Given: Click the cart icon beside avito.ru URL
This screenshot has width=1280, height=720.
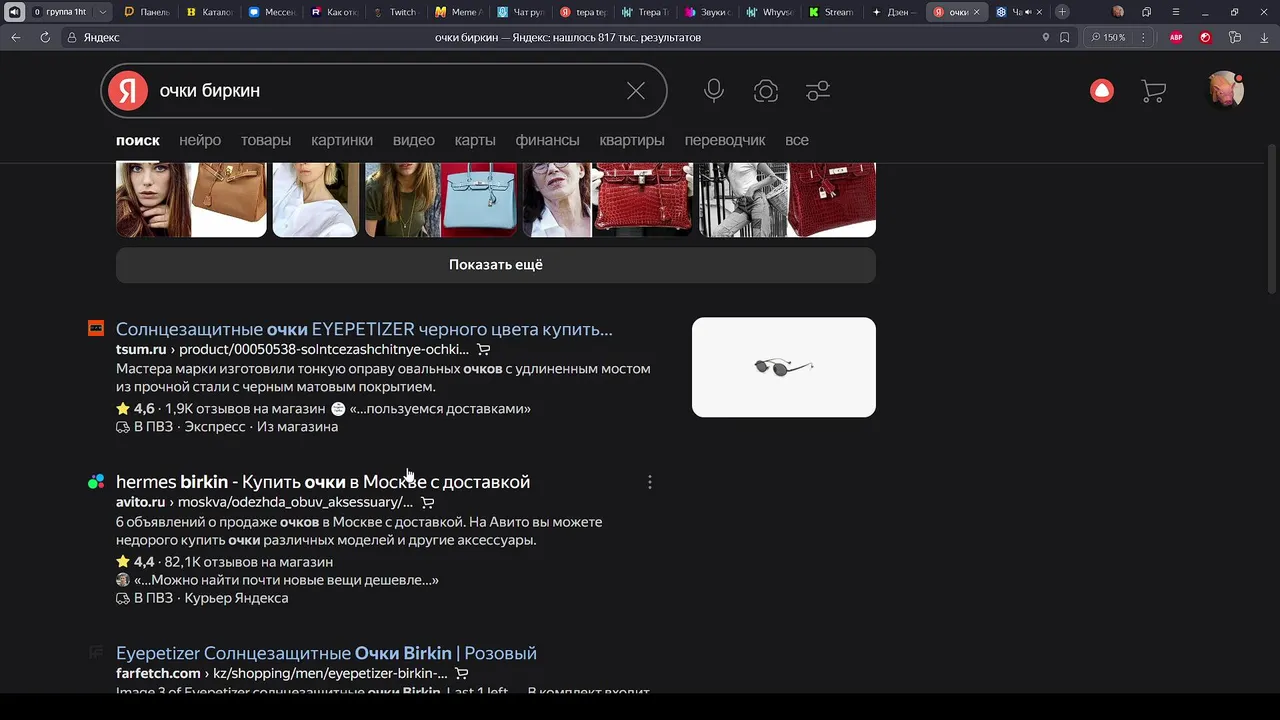Looking at the screenshot, I should click(x=427, y=502).
